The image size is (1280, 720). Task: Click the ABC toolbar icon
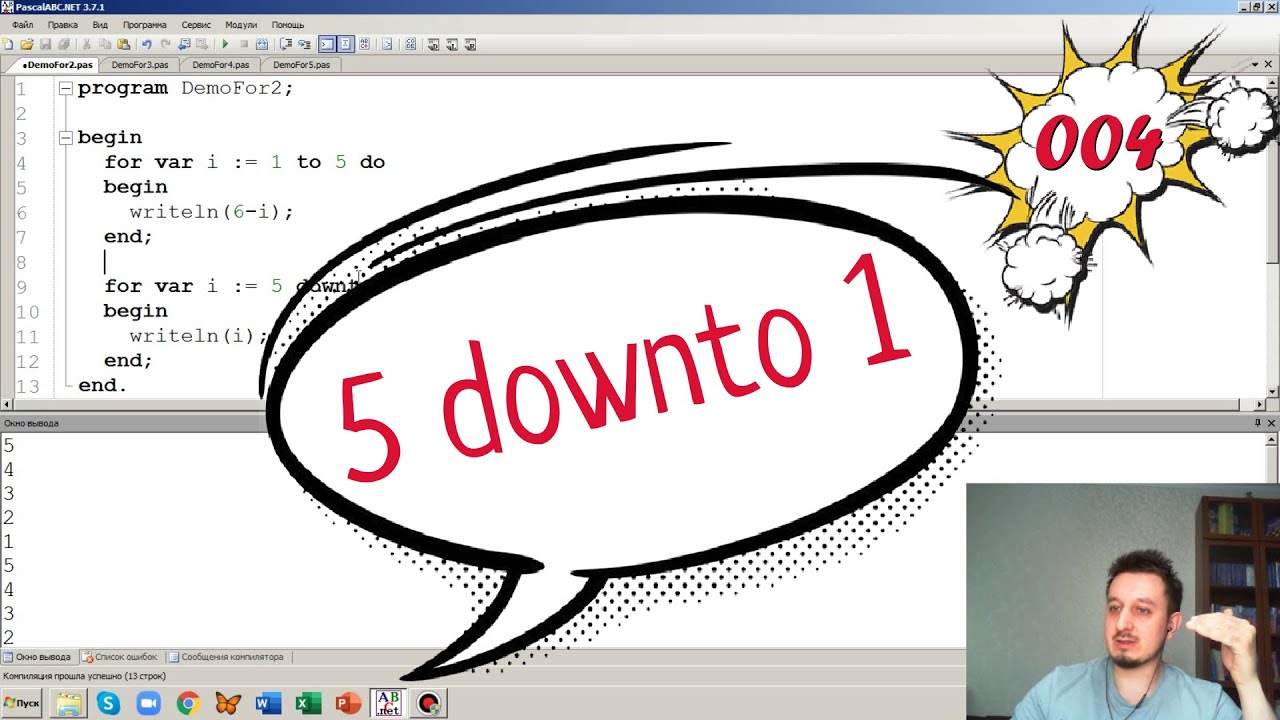[x=364, y=44]
